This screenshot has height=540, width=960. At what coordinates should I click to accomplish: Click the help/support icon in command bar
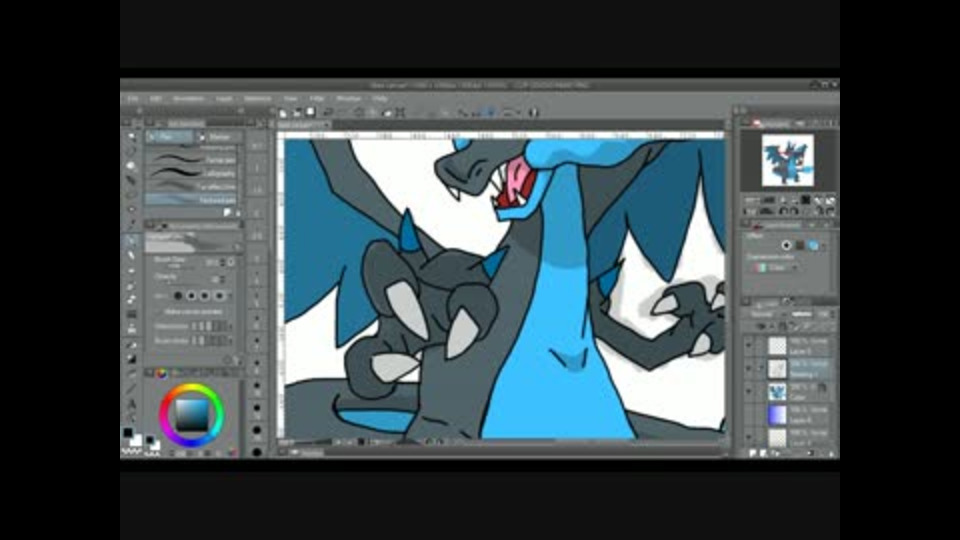click(533, 113)
